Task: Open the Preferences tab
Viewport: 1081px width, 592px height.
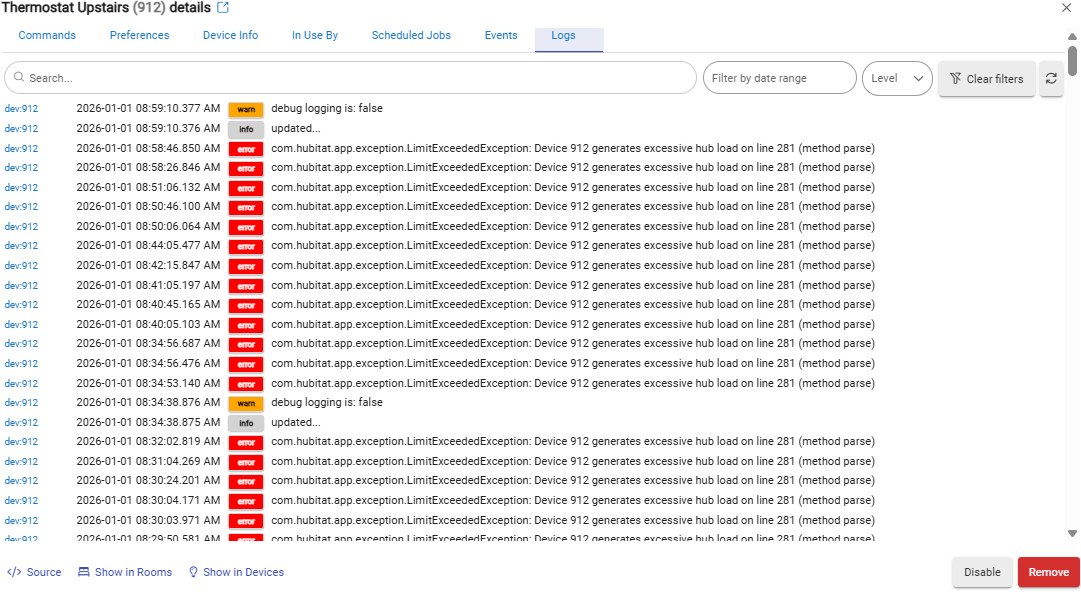Action: click(139, 36)
